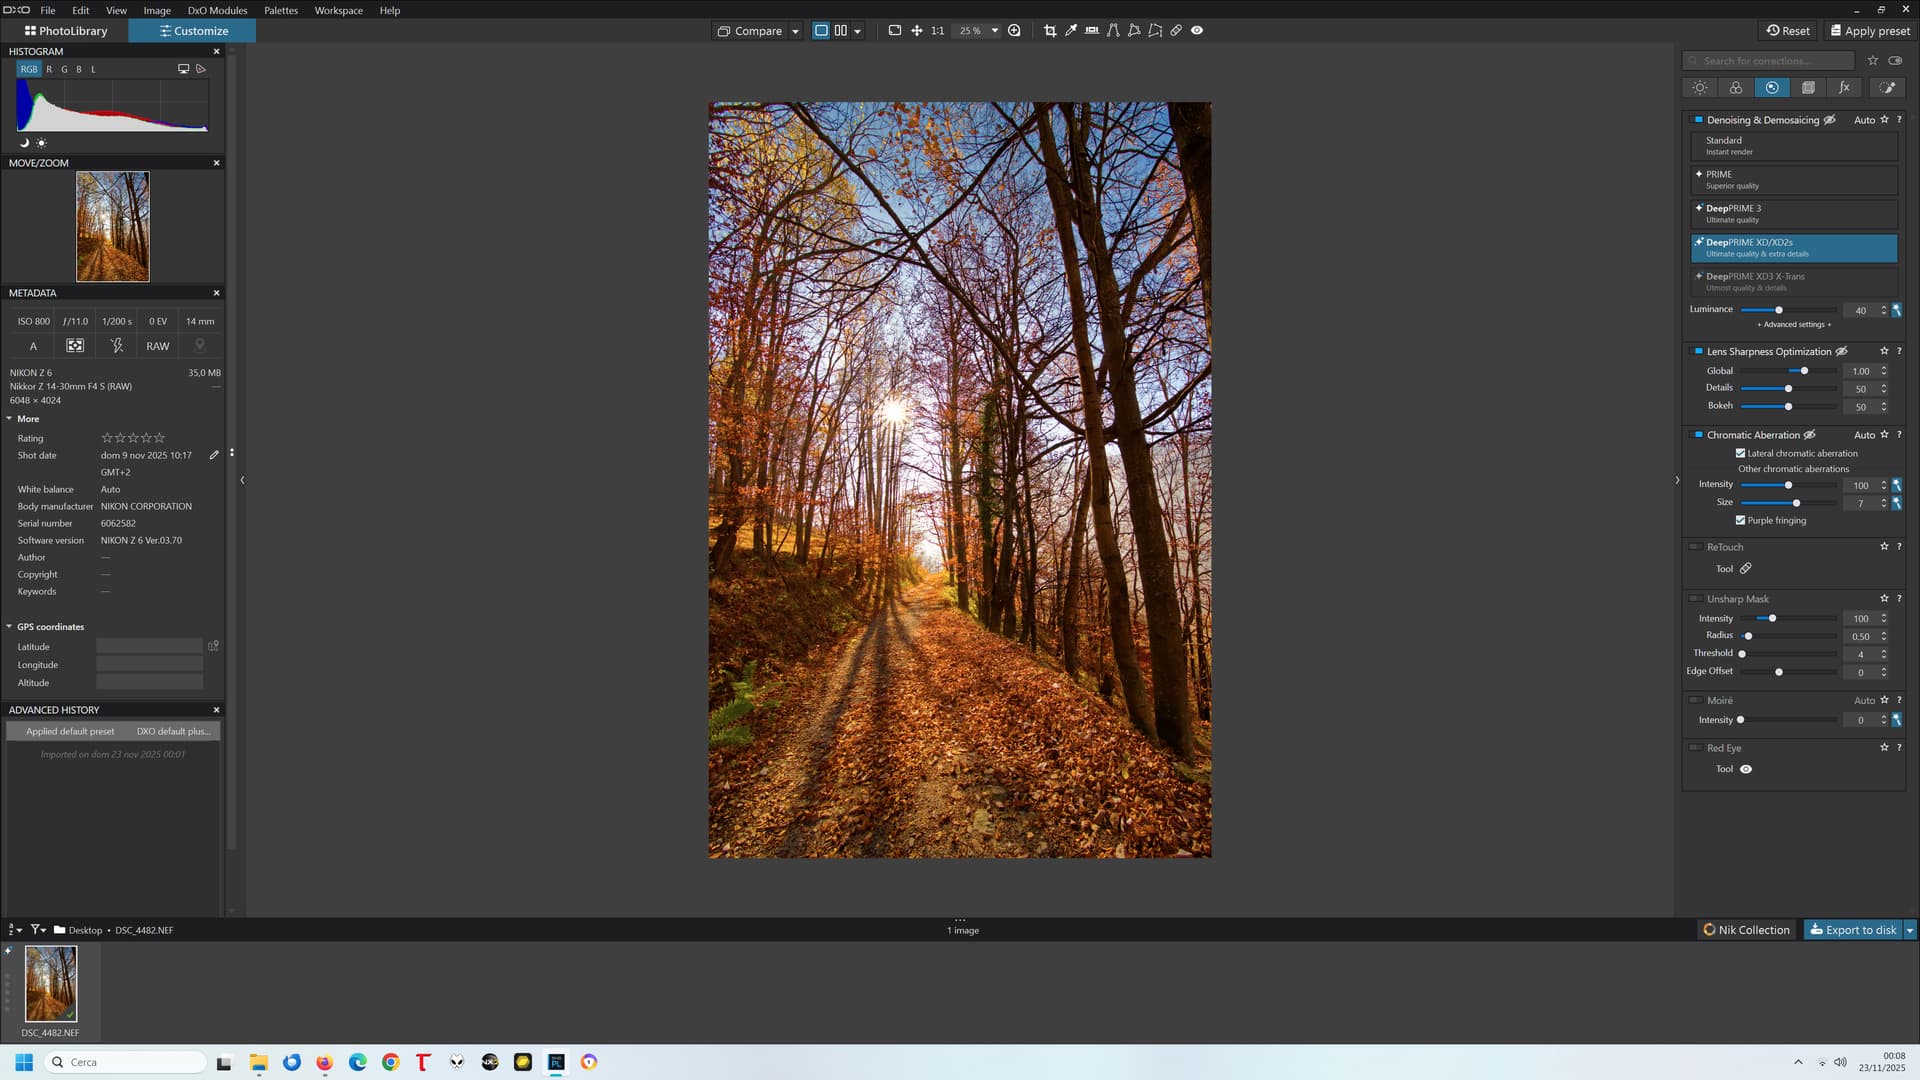Switch to the PhotoLibrary tab

tap(66, 31)
